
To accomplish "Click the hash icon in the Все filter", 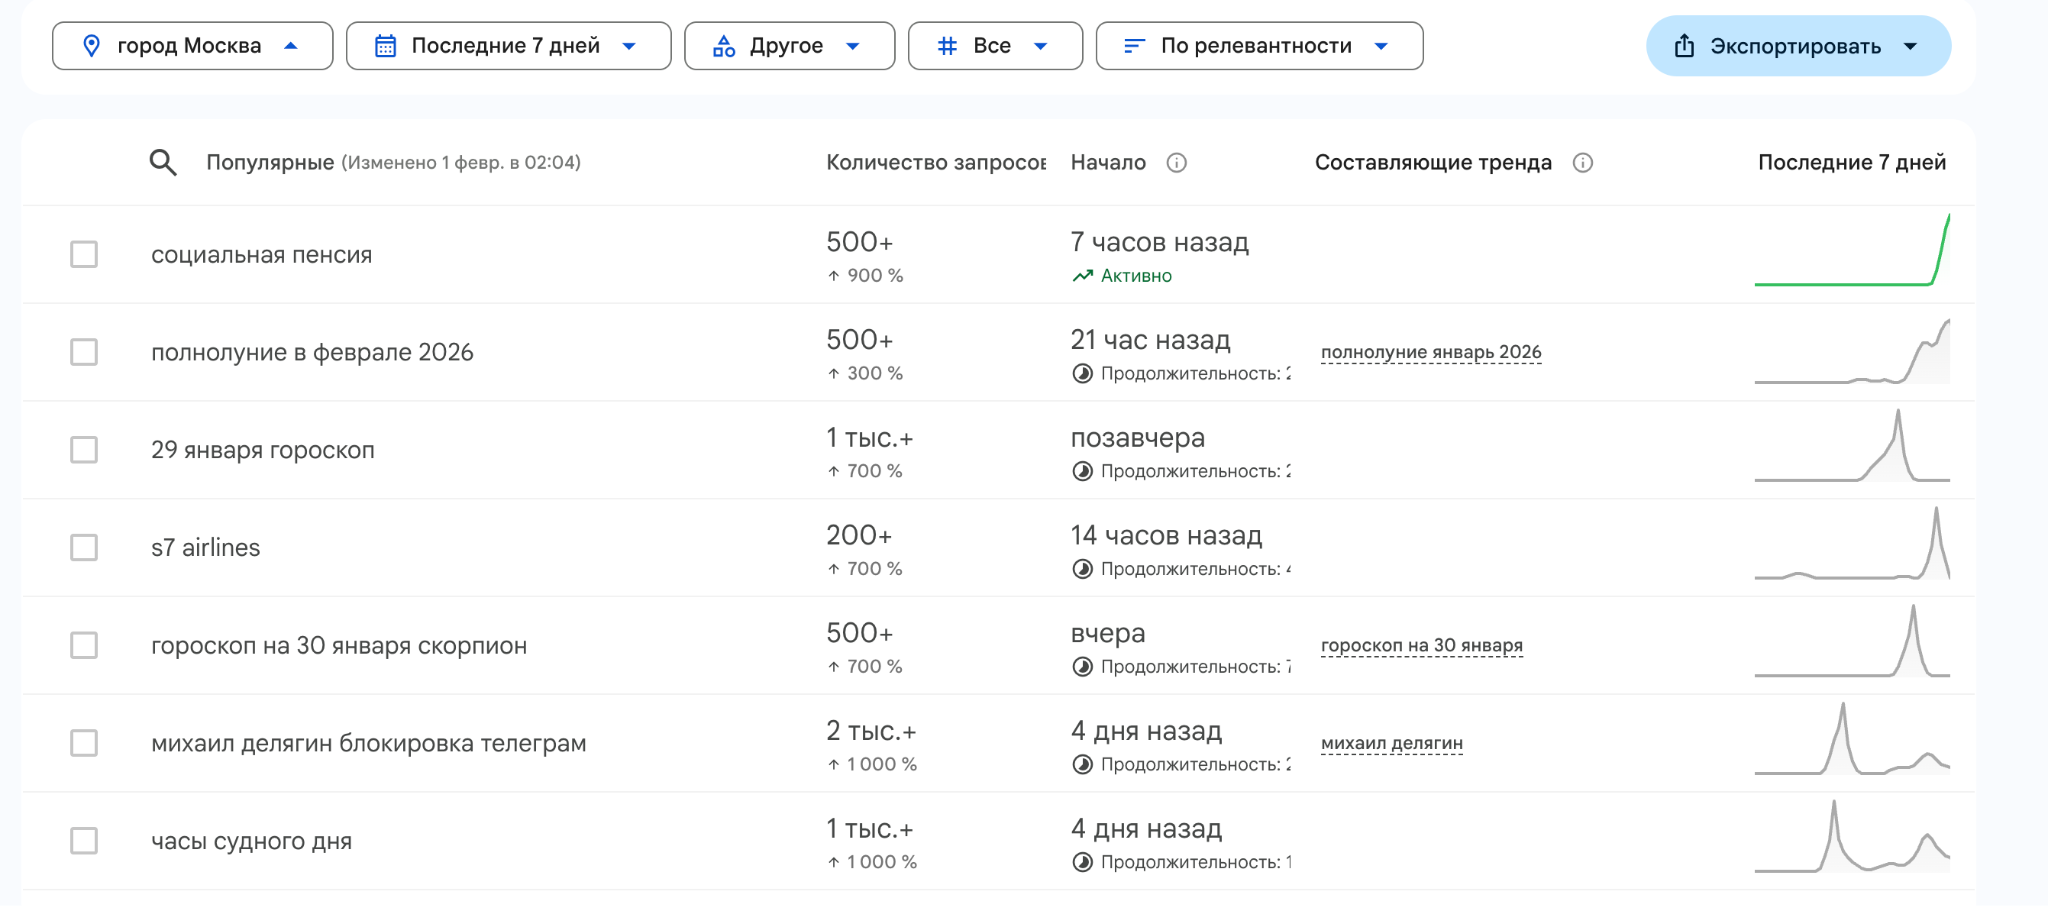I will 944,45.
